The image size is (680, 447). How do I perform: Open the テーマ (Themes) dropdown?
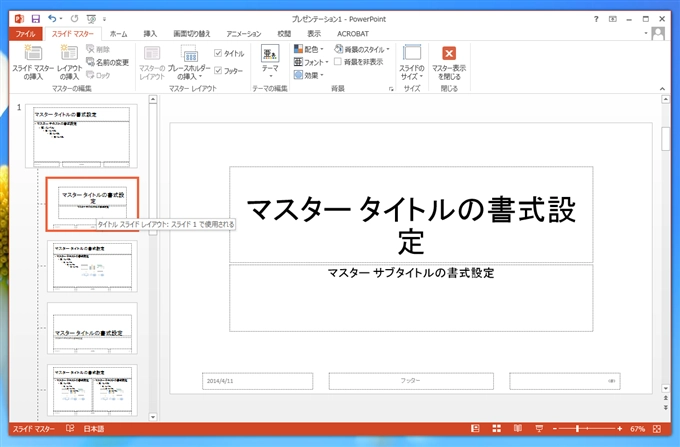270,61
